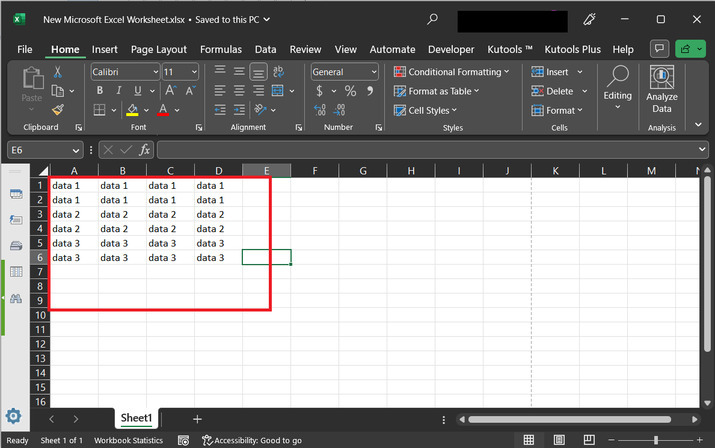Click the Cut scissors icon
Screen dimensions: 715x448
click(58, 72)
